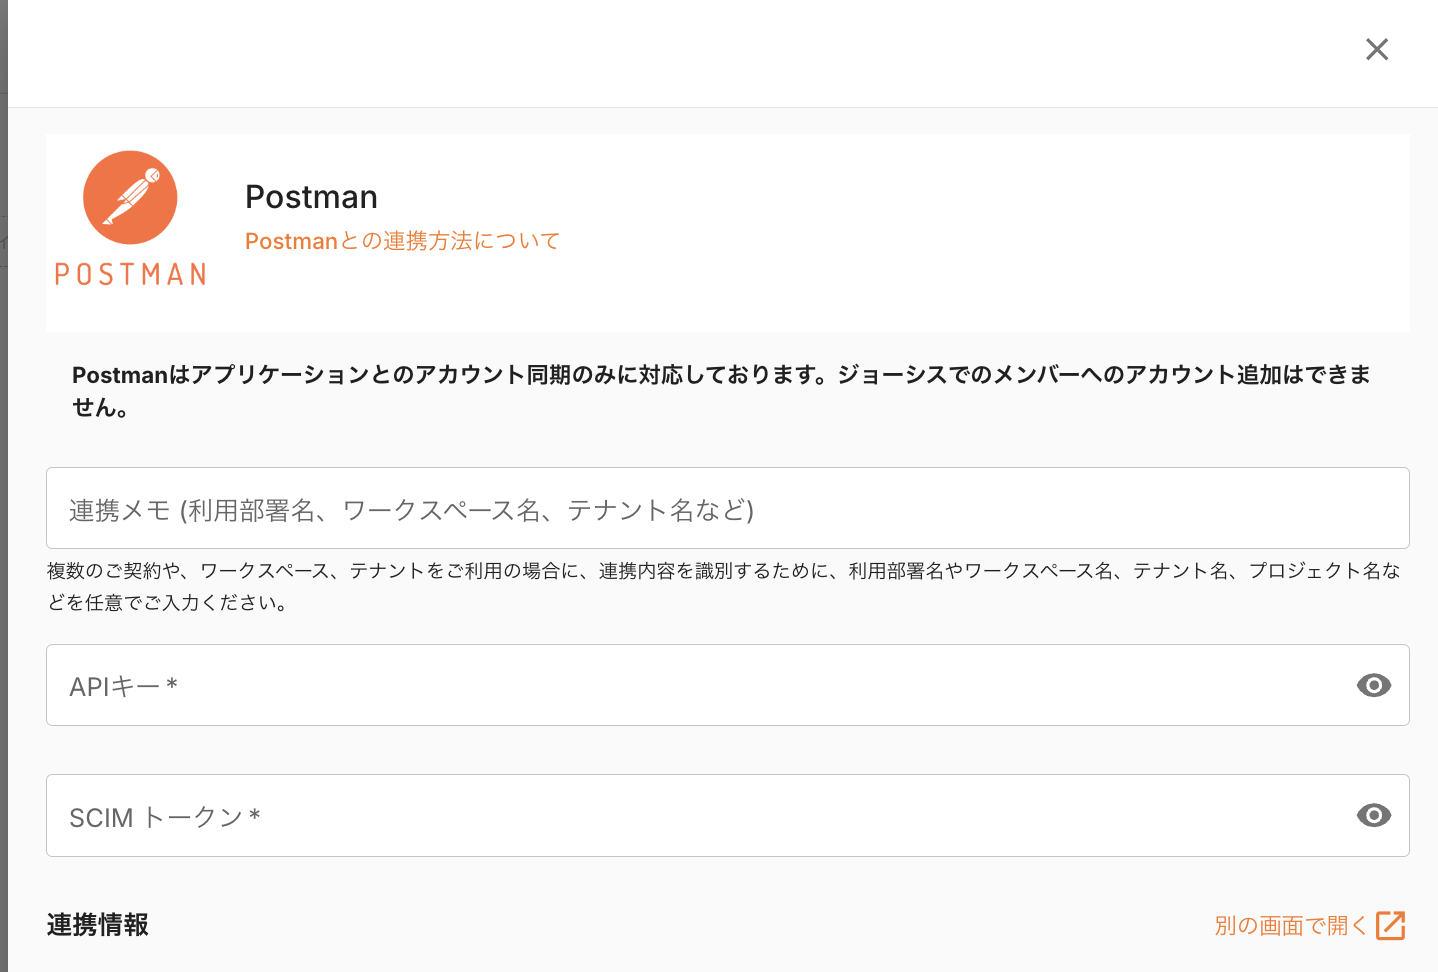Click the asterisk beside SCIM トークン label

pos(255,816)
